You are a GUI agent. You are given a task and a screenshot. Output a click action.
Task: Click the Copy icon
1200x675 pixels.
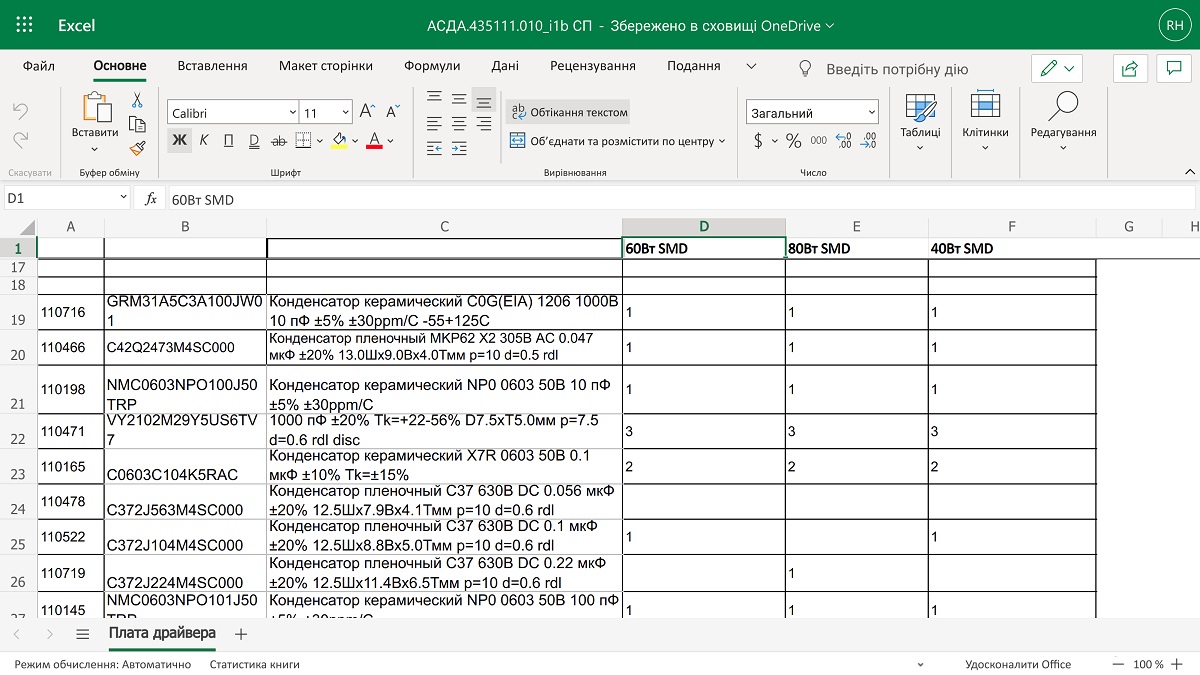coord(138,124)
